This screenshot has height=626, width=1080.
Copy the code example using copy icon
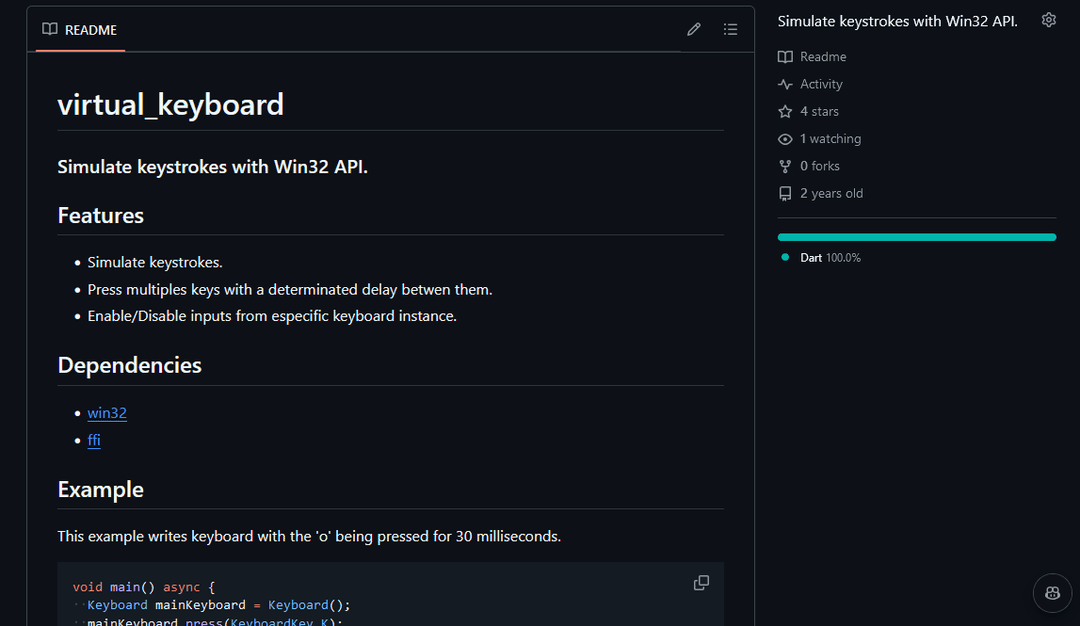pos(701,582)
